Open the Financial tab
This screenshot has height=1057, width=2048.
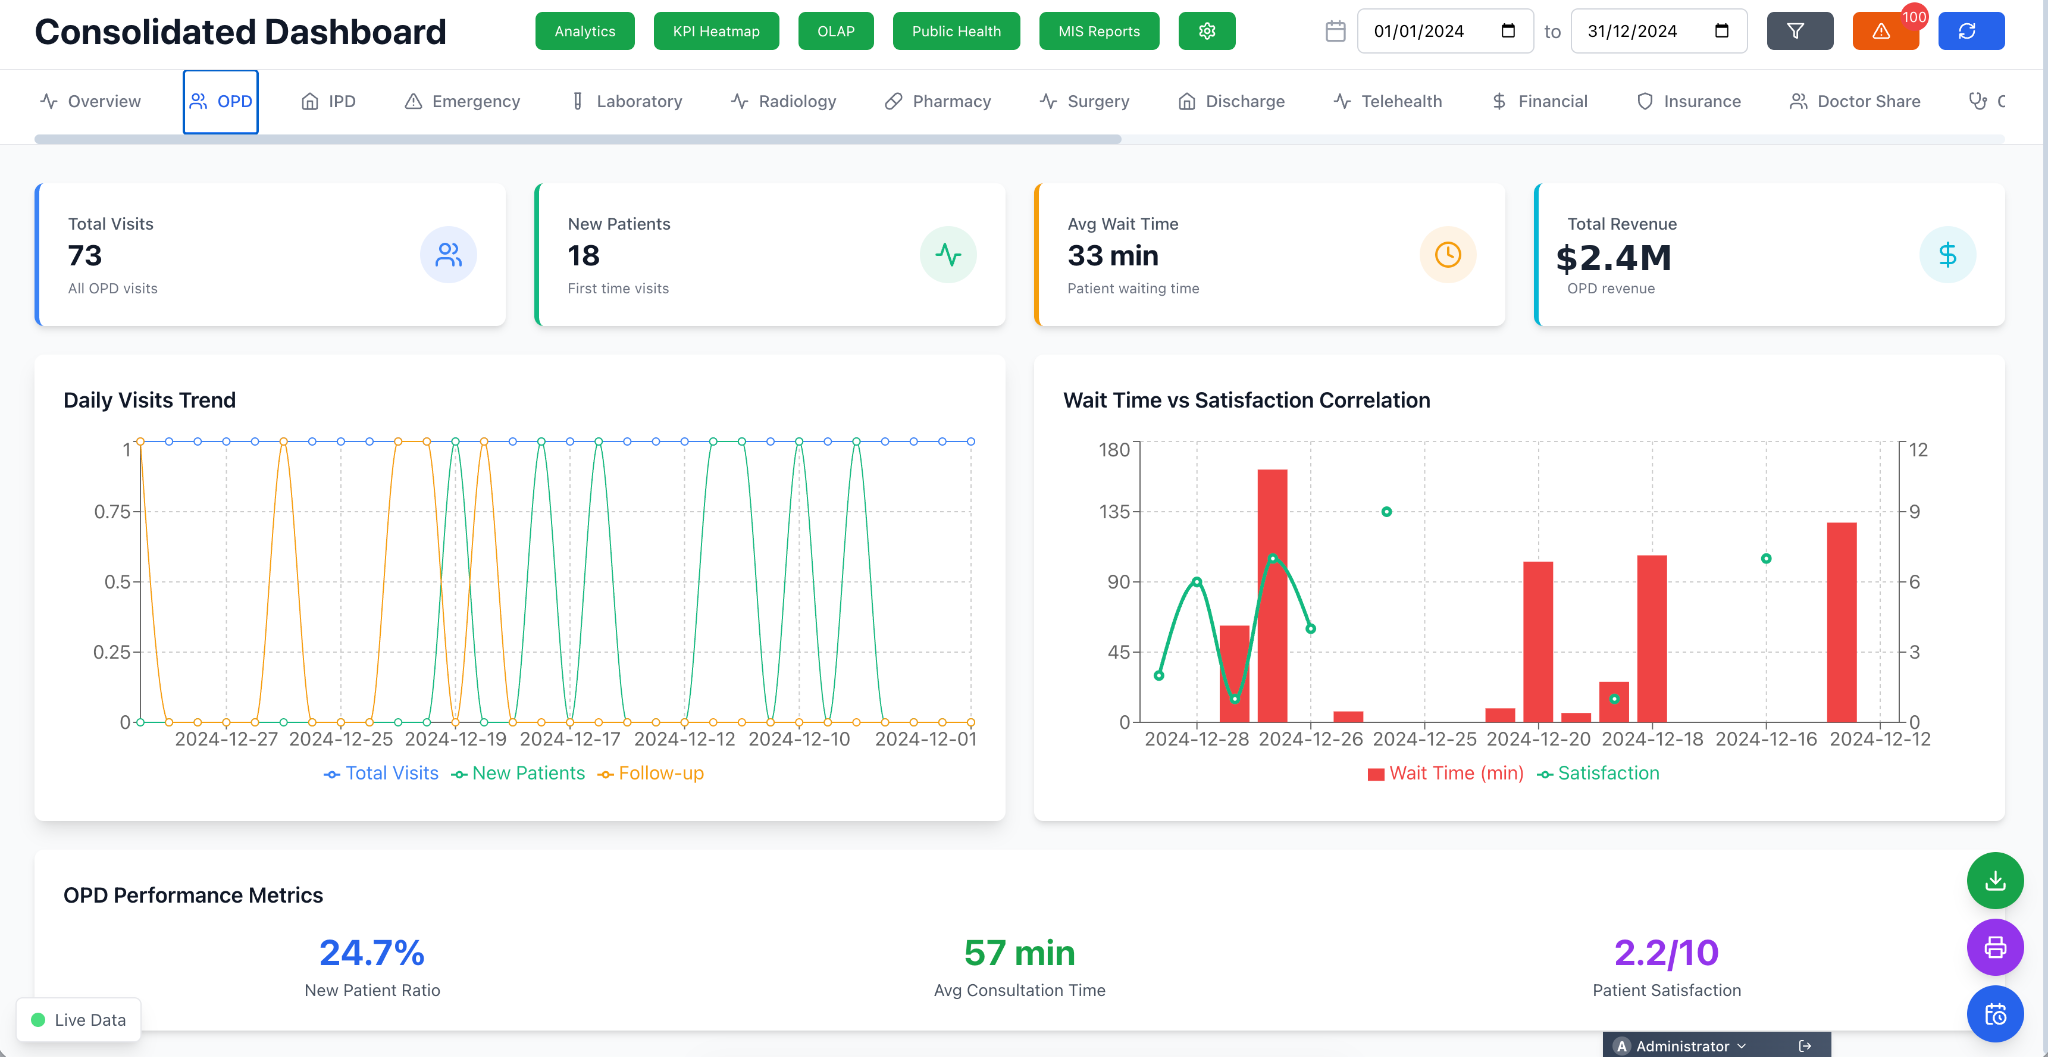(x=1539, y=101)
